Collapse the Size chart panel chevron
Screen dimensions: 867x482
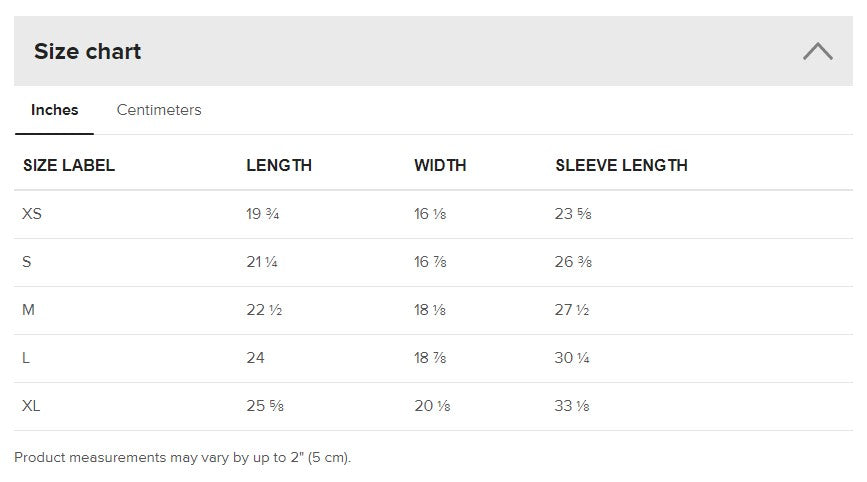tap(817, 51)
